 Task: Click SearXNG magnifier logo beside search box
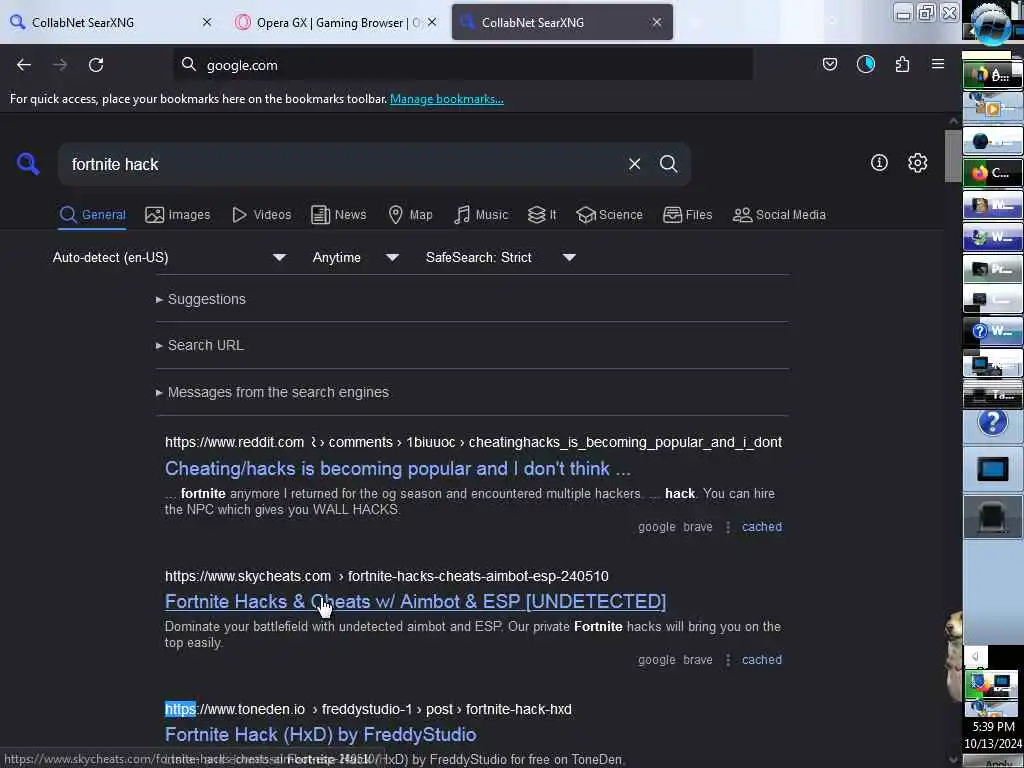(28, 163)
